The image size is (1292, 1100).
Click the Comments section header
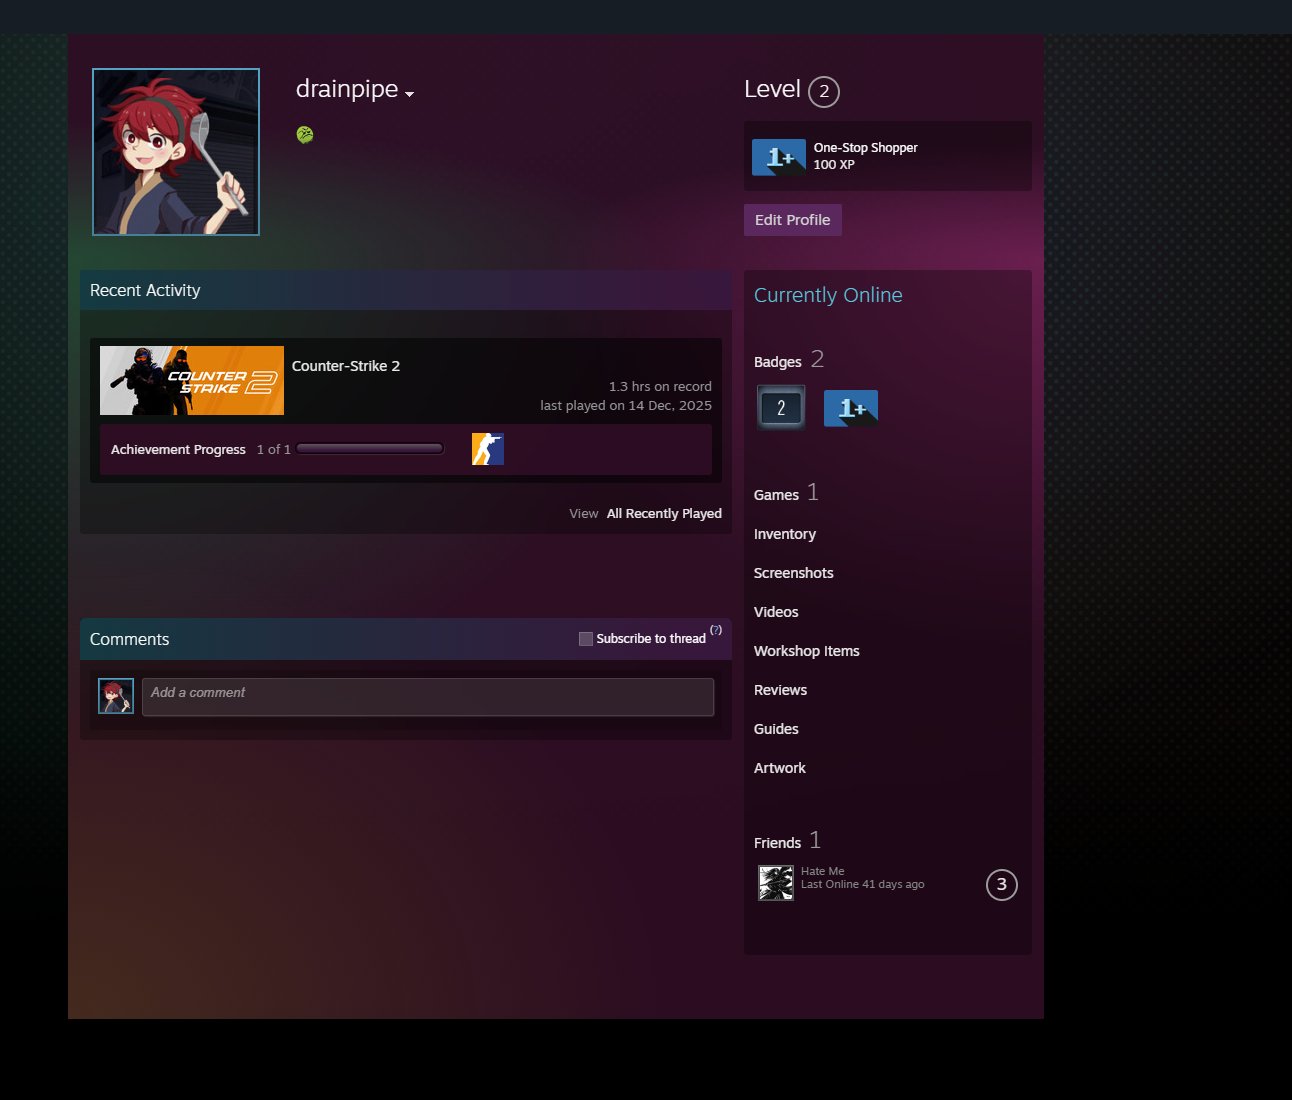pos(130,639)
